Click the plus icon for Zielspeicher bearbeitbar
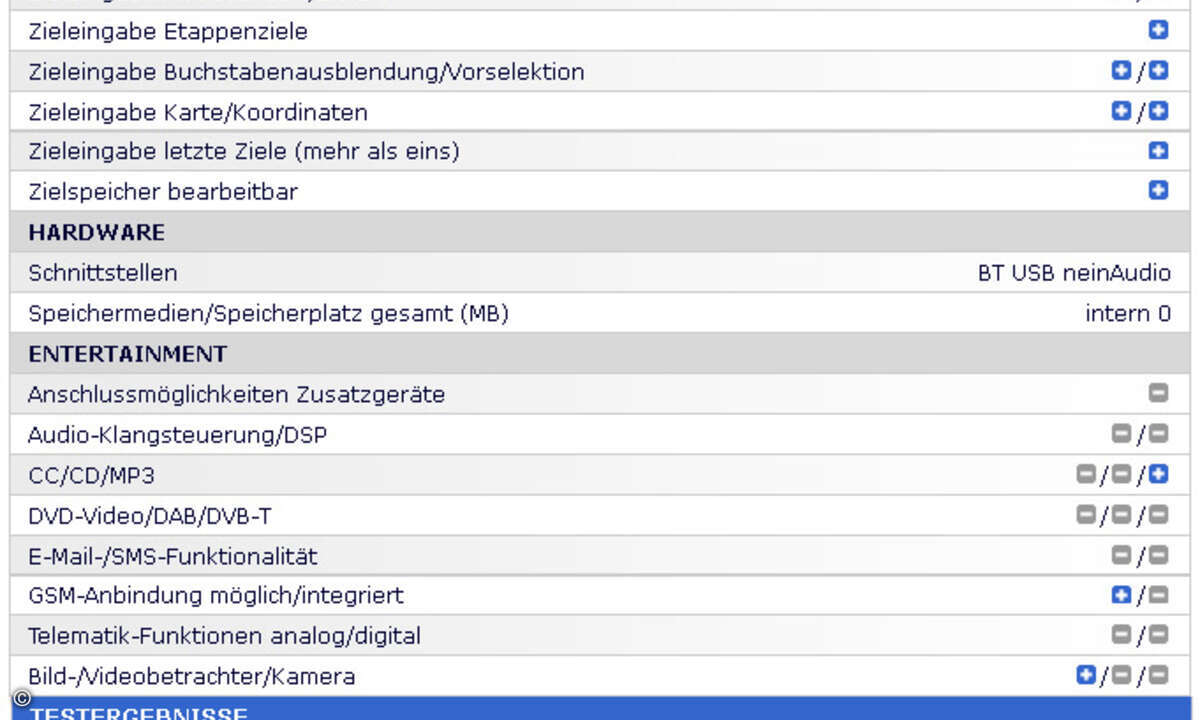The height and width of the screenshot is (720, 1200). click(x=1158, y=191)
